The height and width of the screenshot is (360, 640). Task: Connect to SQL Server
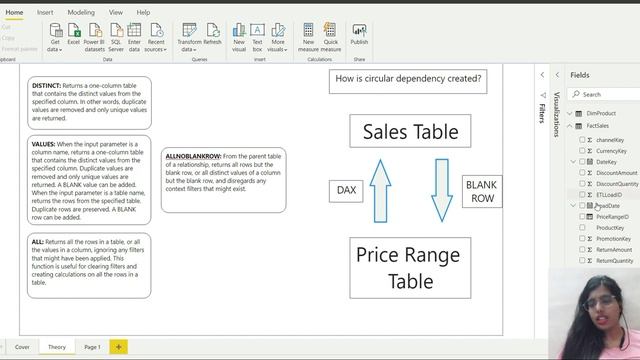click(116, 38)
